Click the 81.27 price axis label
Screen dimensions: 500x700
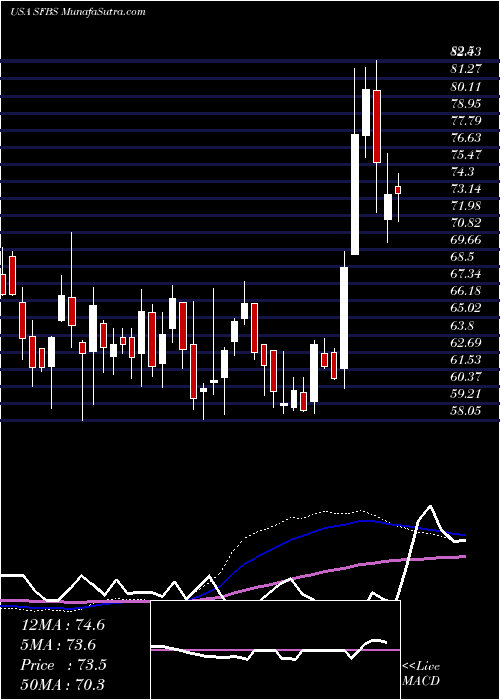click(x=466, y=69)
